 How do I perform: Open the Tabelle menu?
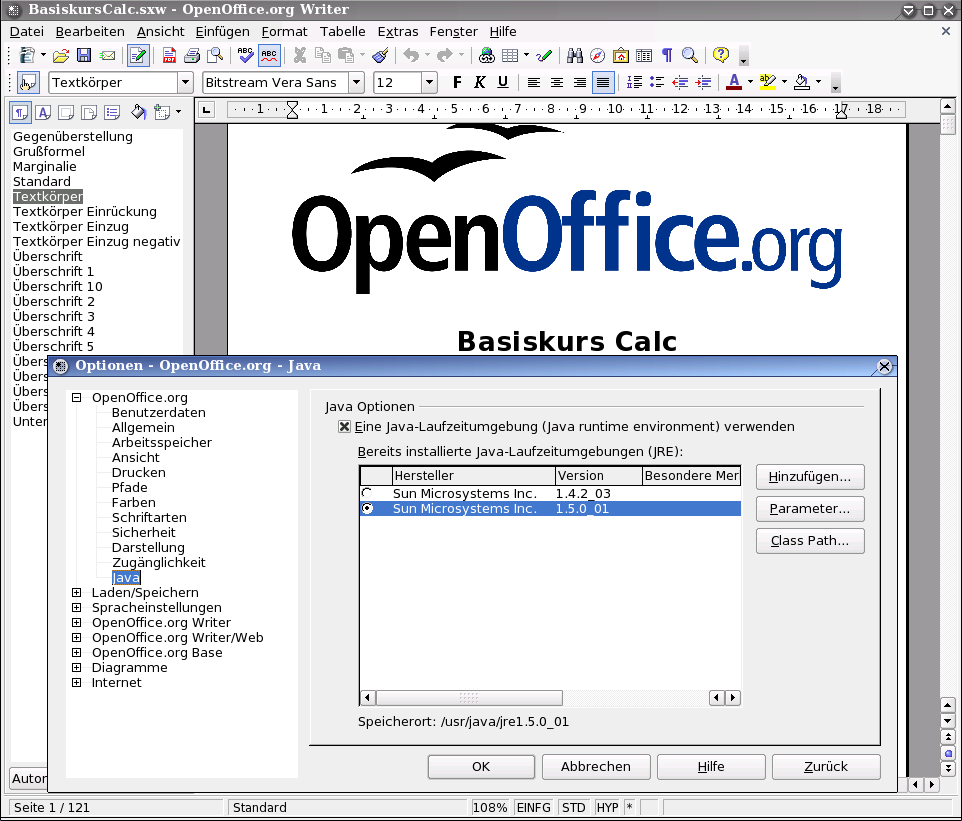(x=342, y=31)
